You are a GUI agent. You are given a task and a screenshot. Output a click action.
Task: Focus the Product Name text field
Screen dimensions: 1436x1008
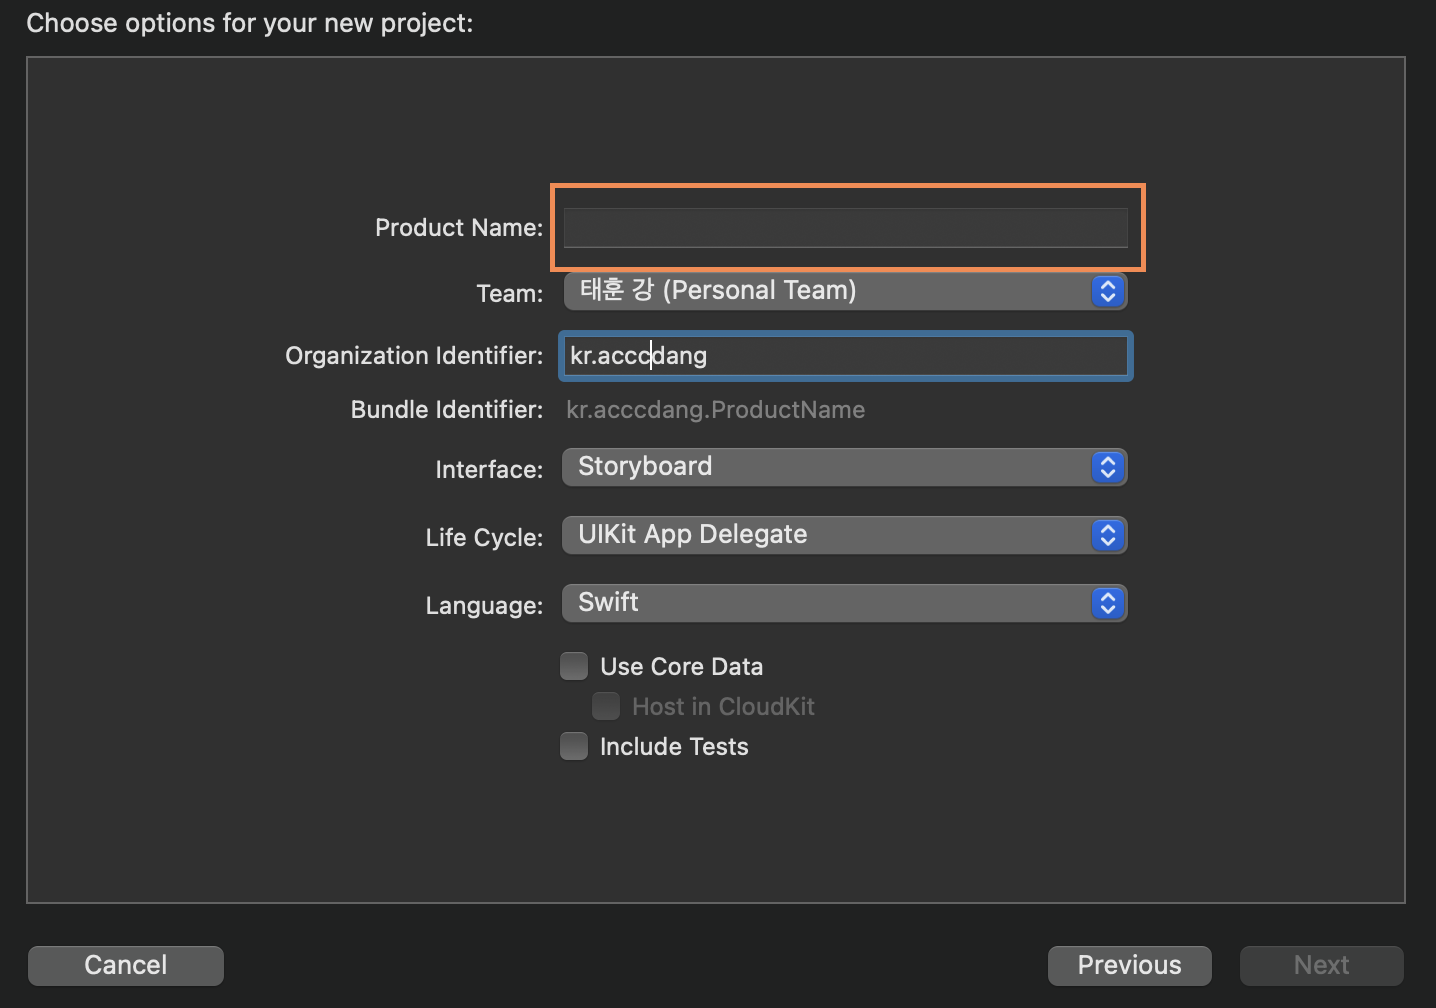[x=845, y=228]
